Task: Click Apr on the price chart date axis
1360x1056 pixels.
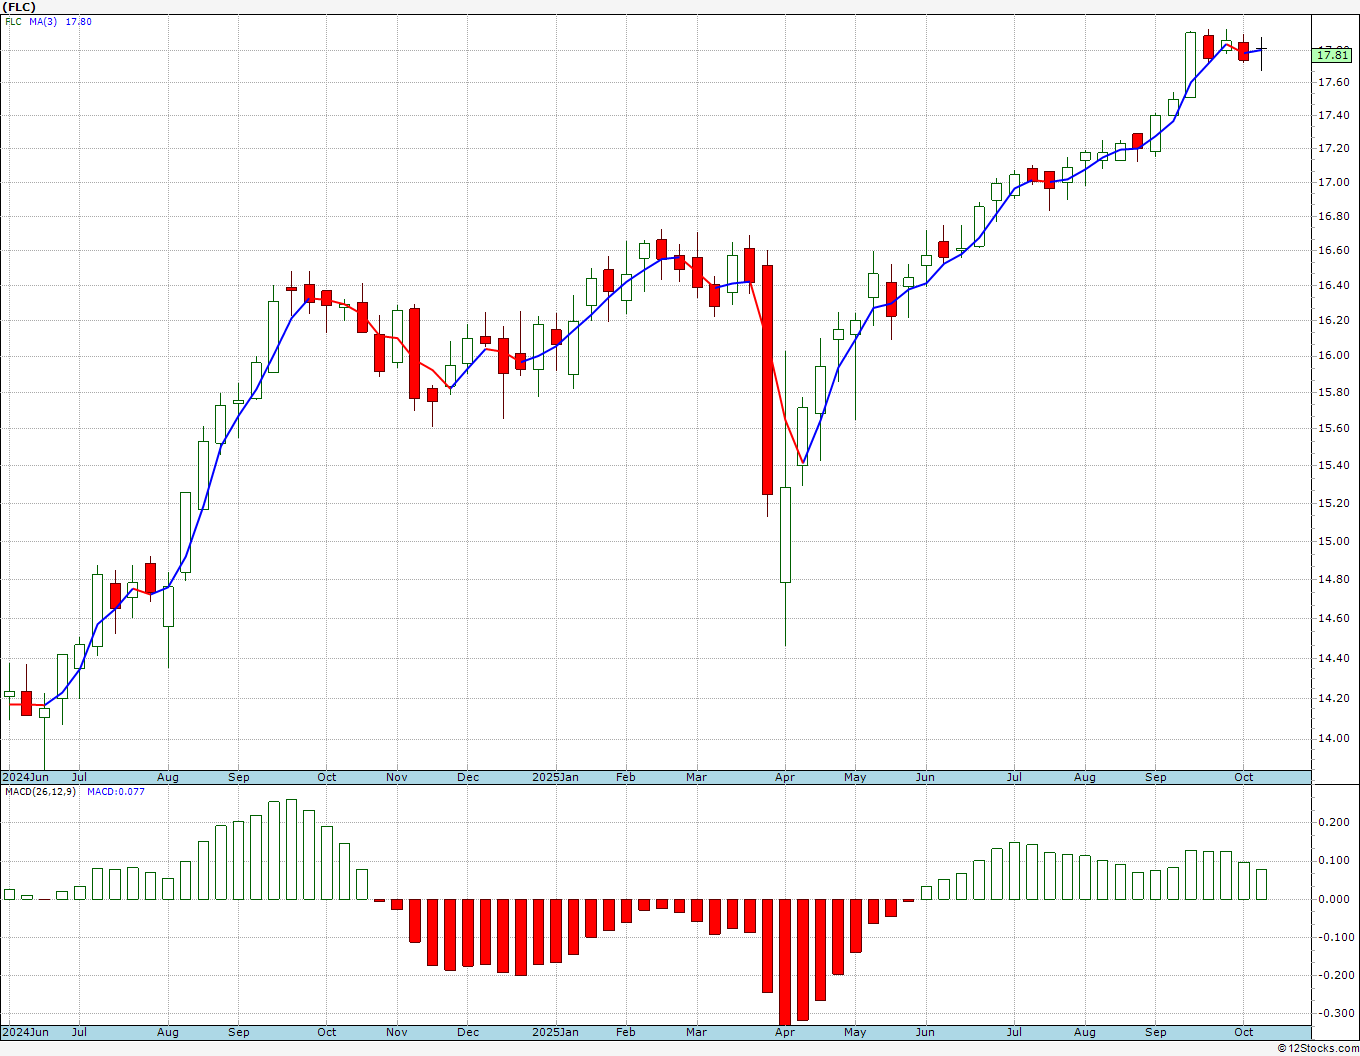Action: click(785, 777)
